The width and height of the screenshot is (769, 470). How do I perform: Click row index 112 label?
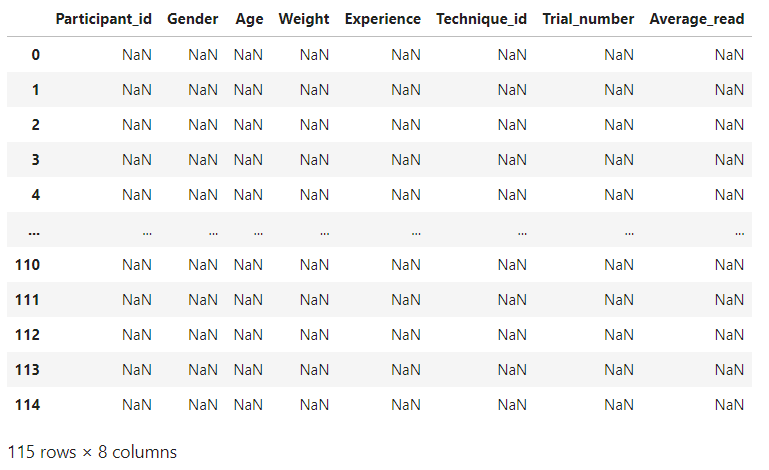pyautogui.click(x=27, y=335)
